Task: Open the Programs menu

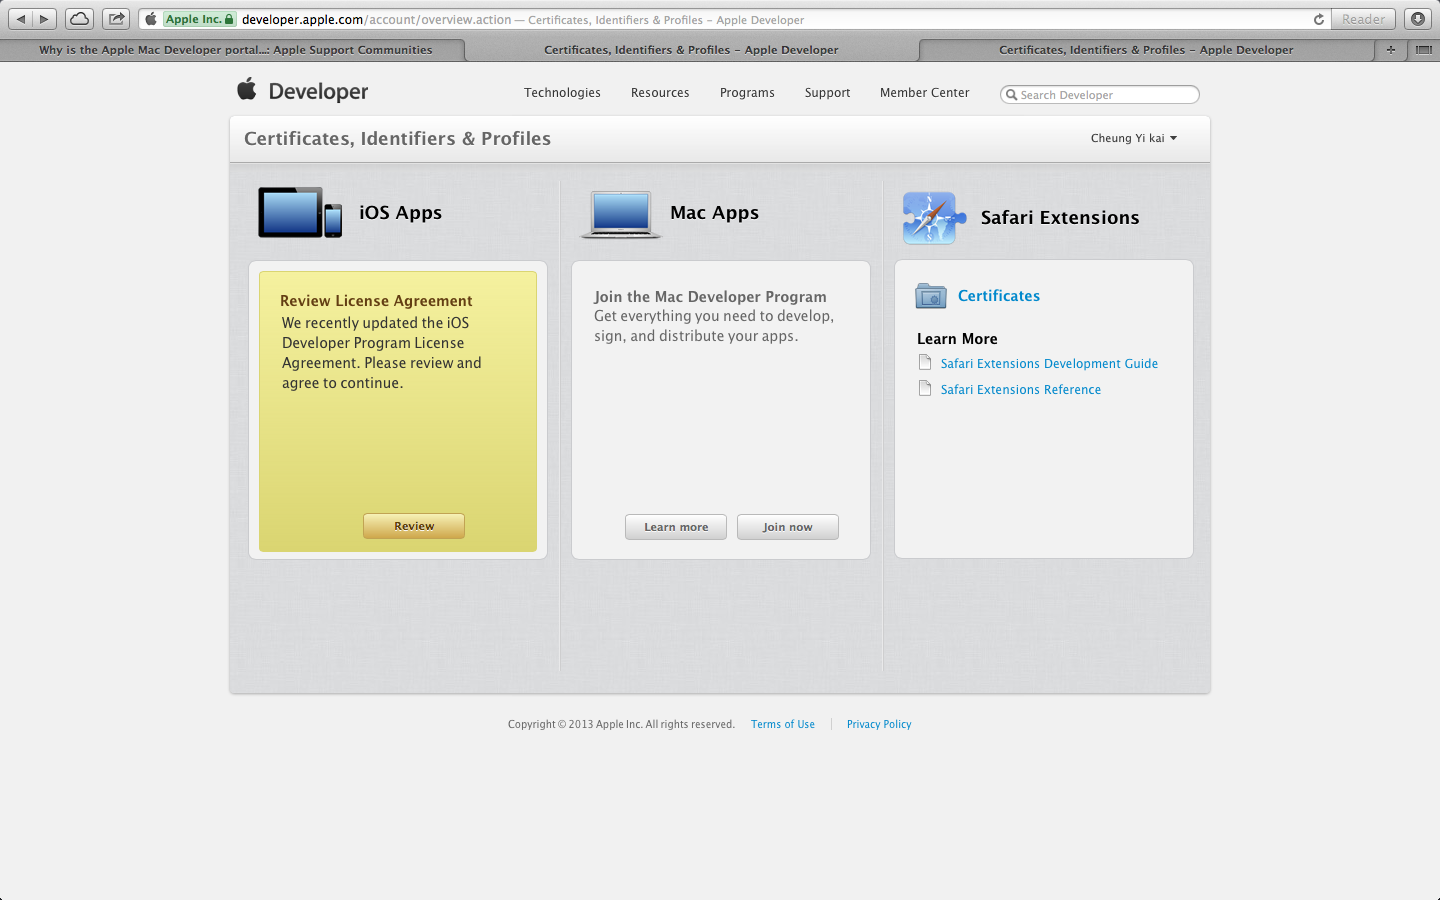Action: [747, 93]
